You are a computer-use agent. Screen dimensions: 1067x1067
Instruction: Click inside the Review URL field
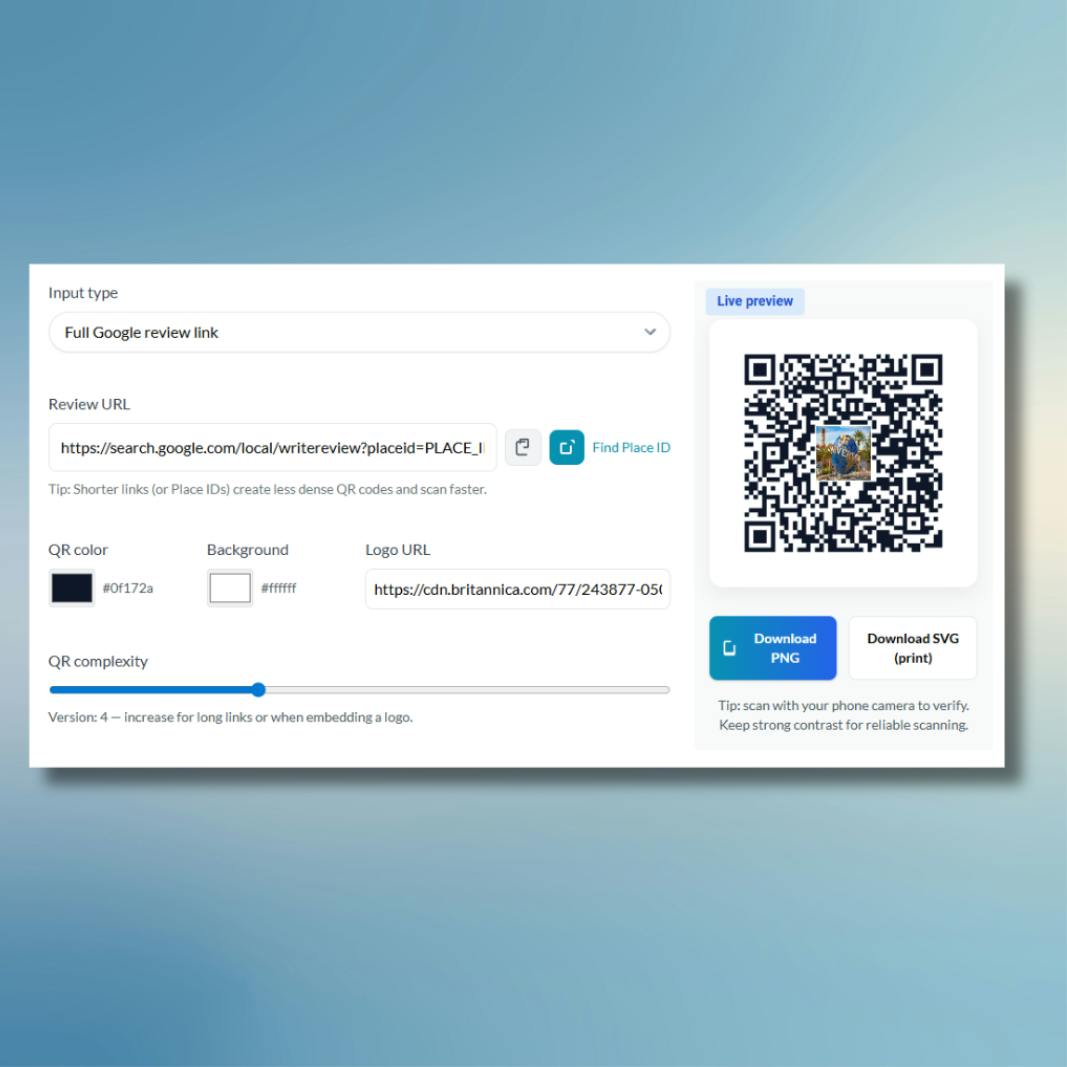coord(270,448)
